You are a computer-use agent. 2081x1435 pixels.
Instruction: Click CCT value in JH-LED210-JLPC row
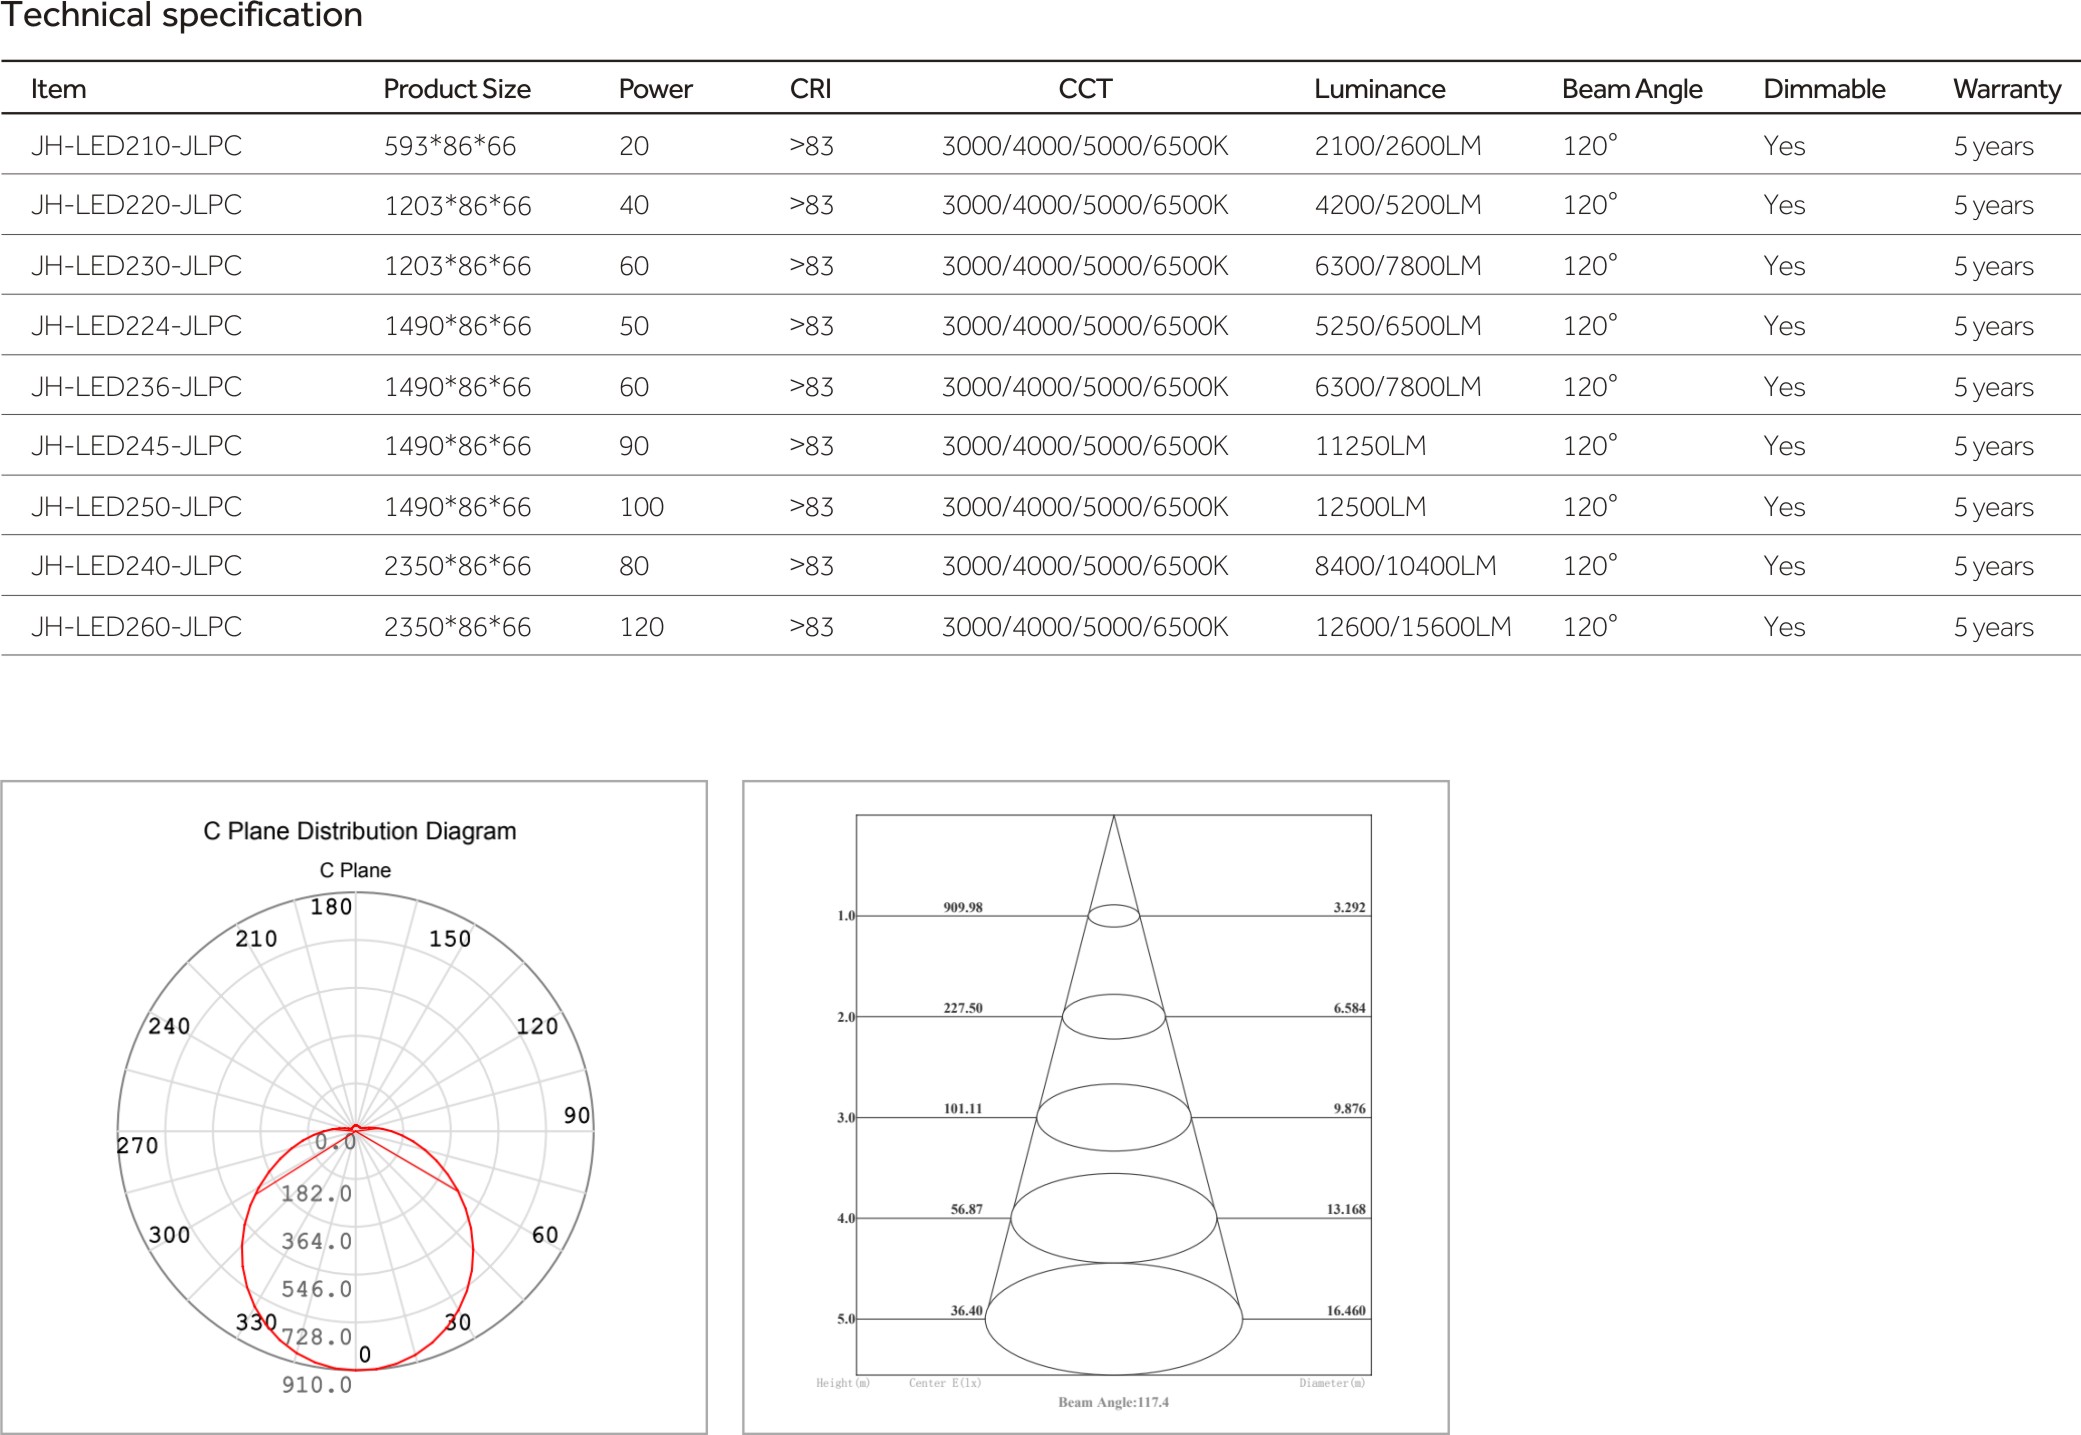click(x=1085, y=146)
